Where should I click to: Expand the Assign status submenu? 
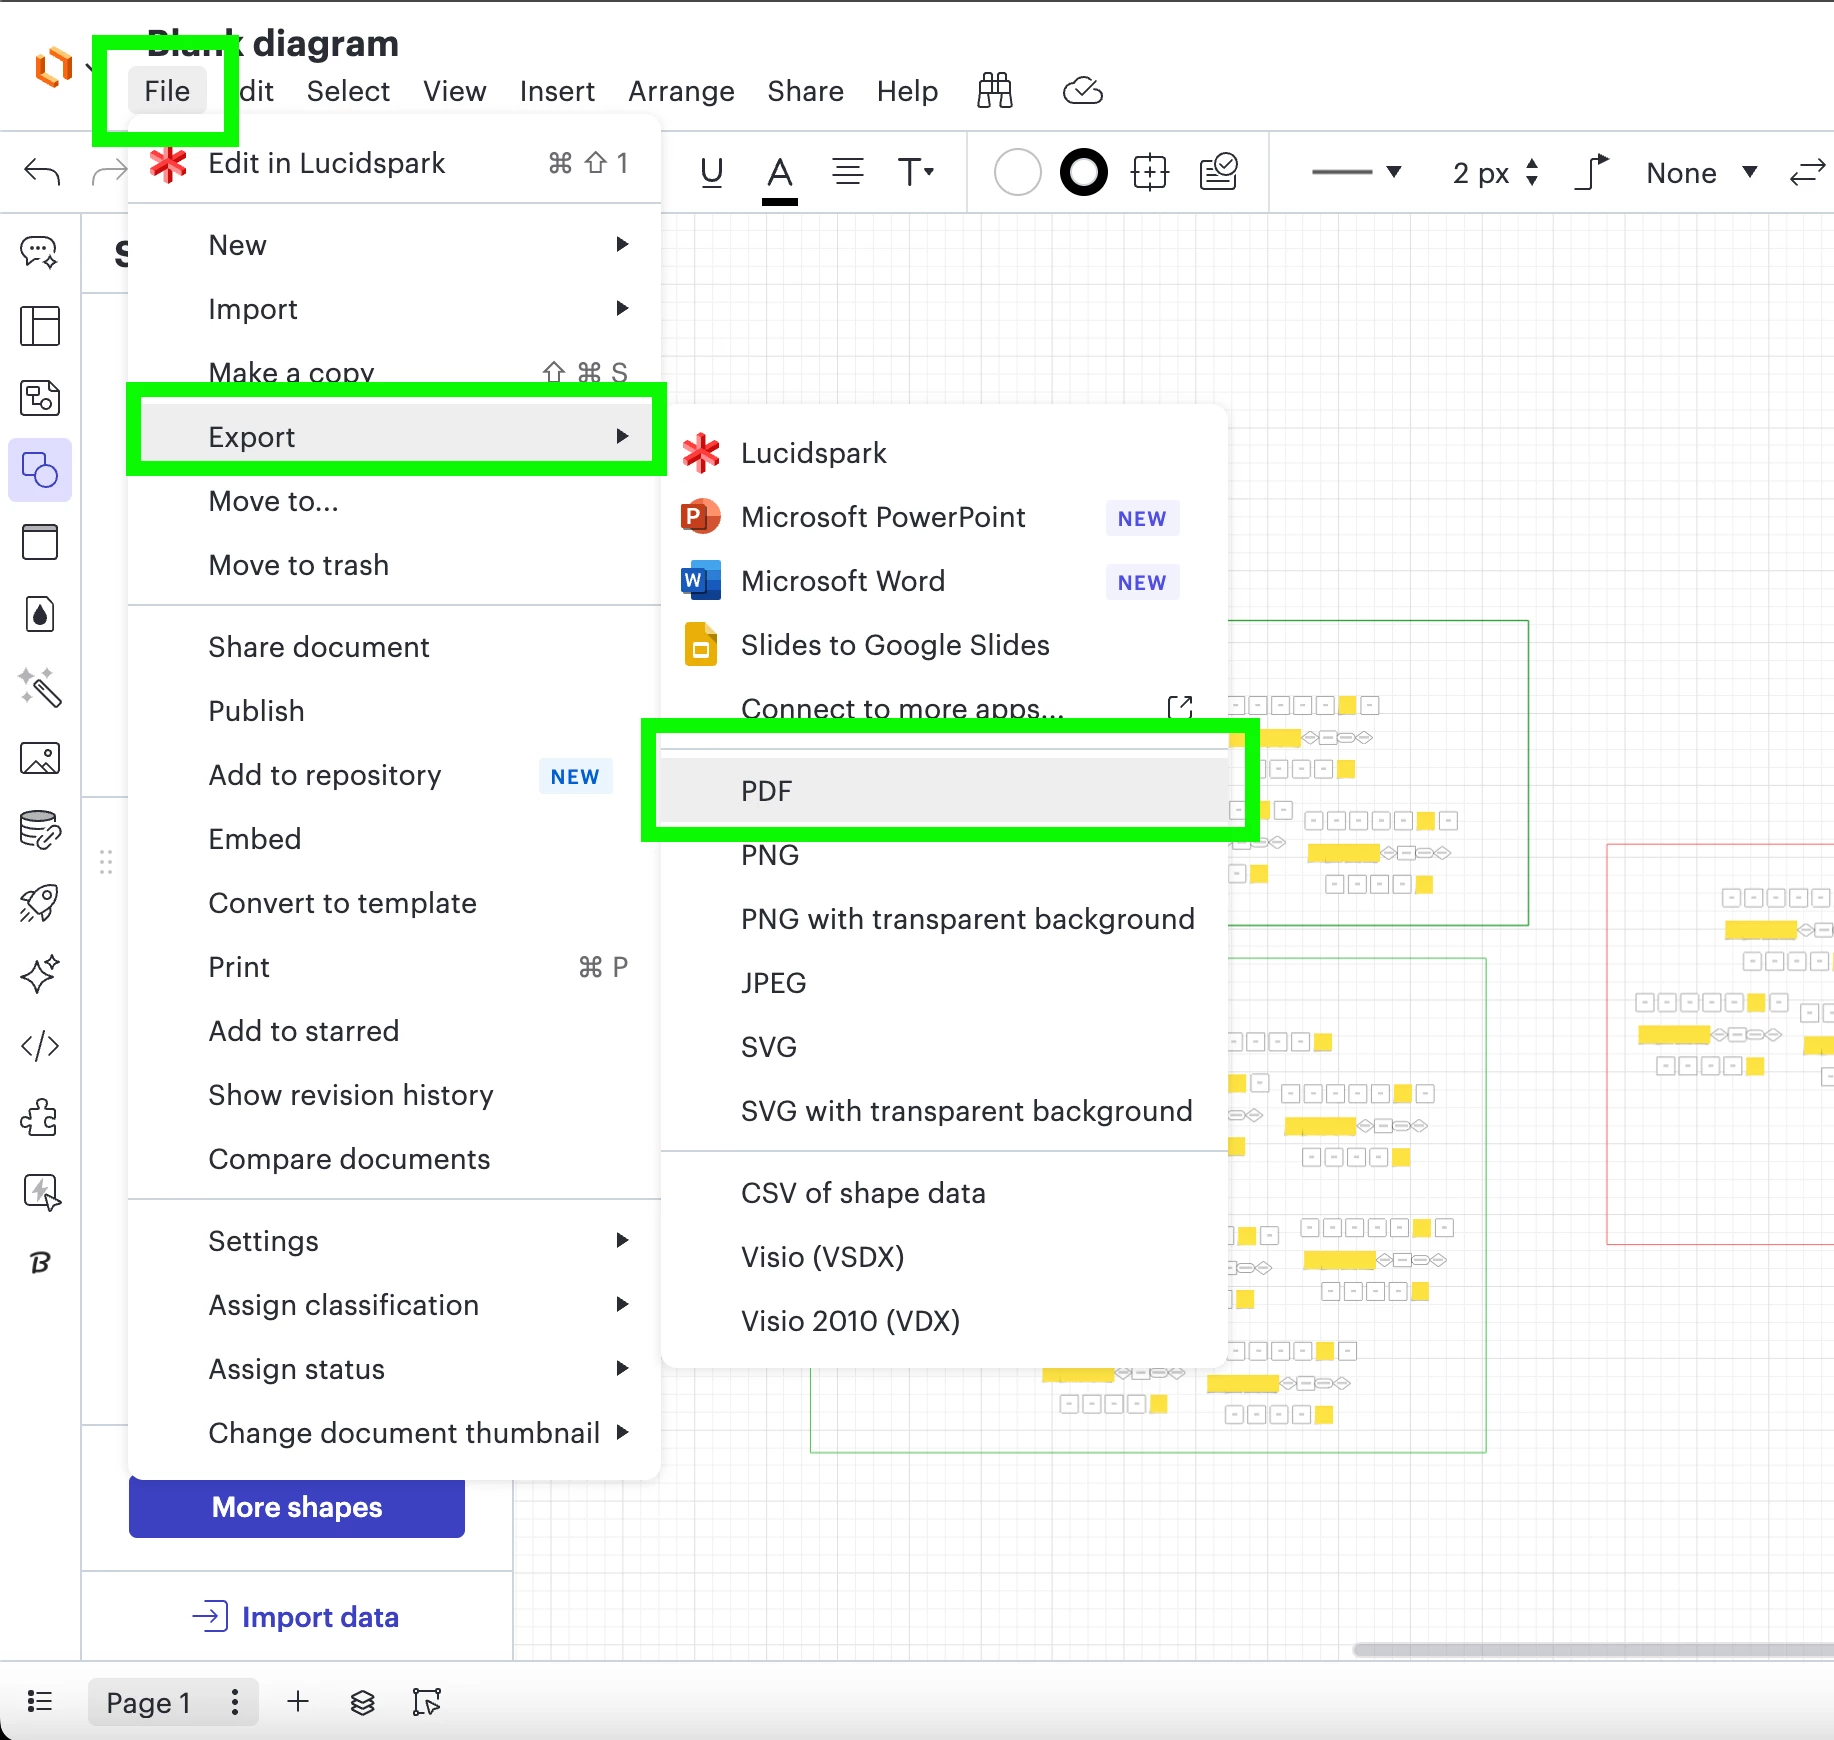pyautogui.click(x=394, y=1369)
